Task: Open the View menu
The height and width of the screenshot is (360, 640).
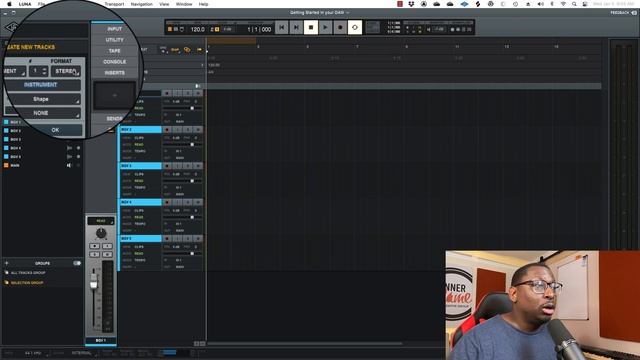Action: pos(164,4)
